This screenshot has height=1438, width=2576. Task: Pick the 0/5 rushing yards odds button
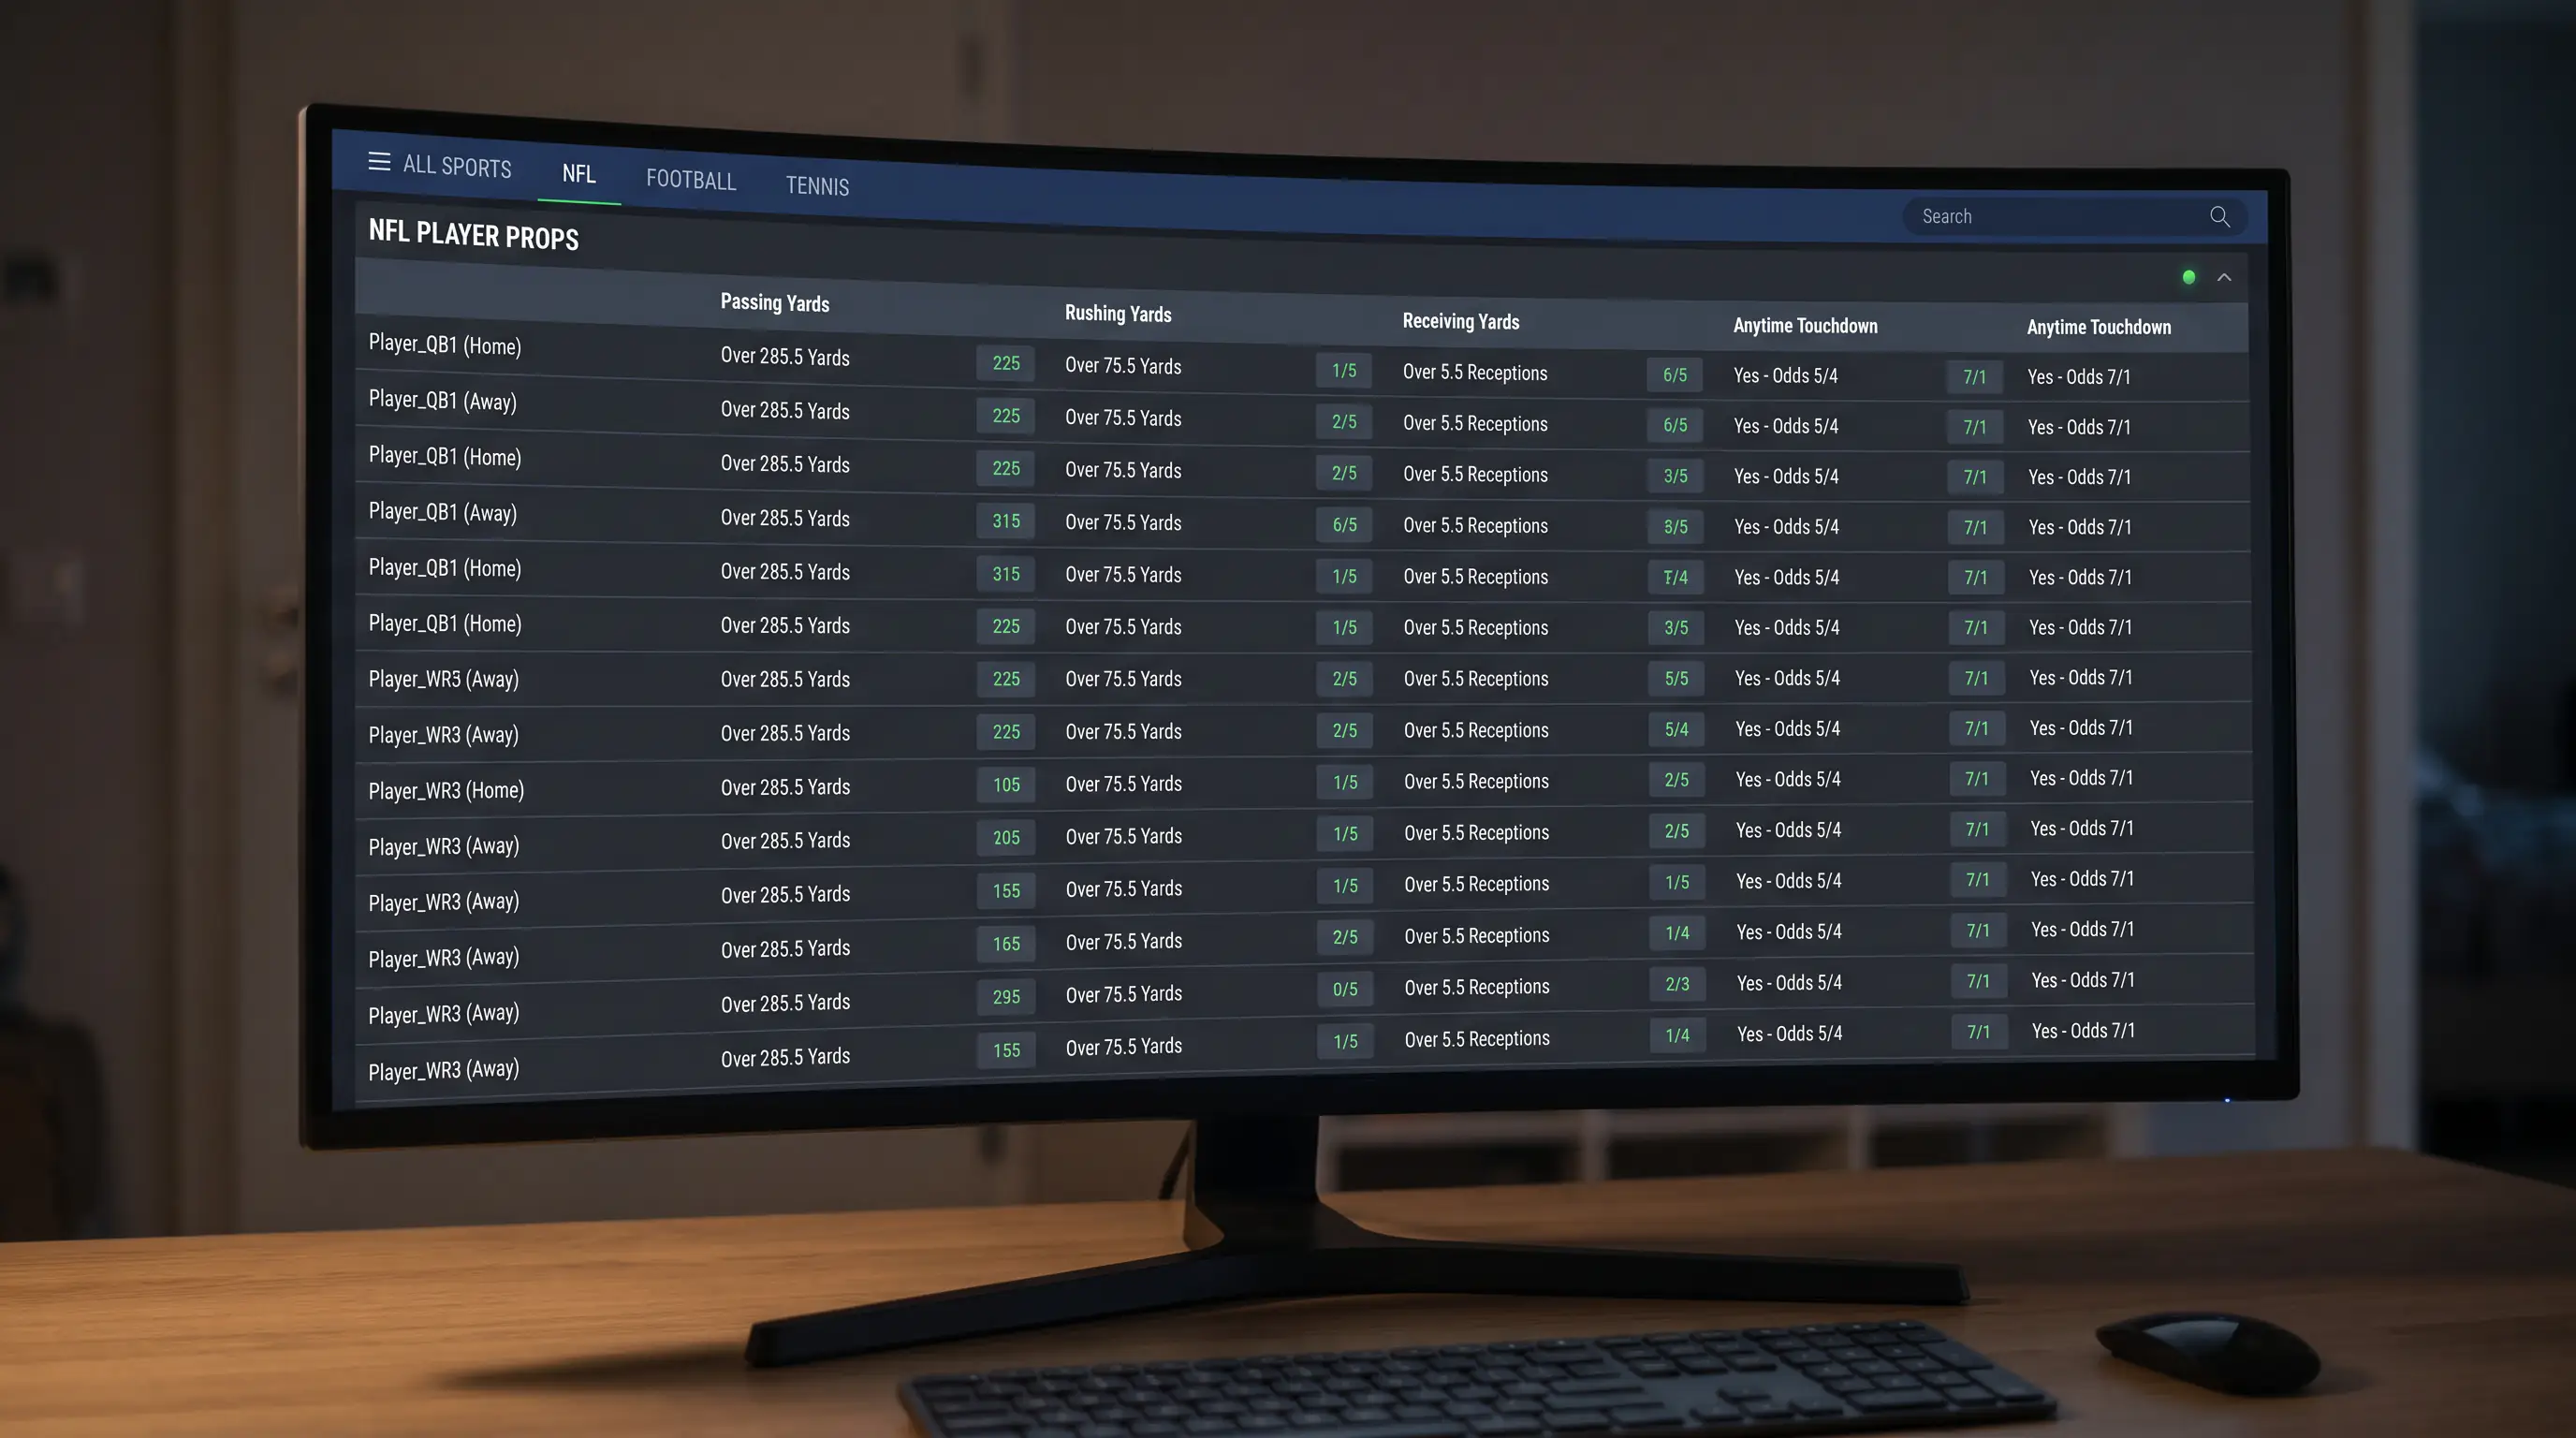pos(1345,989)
